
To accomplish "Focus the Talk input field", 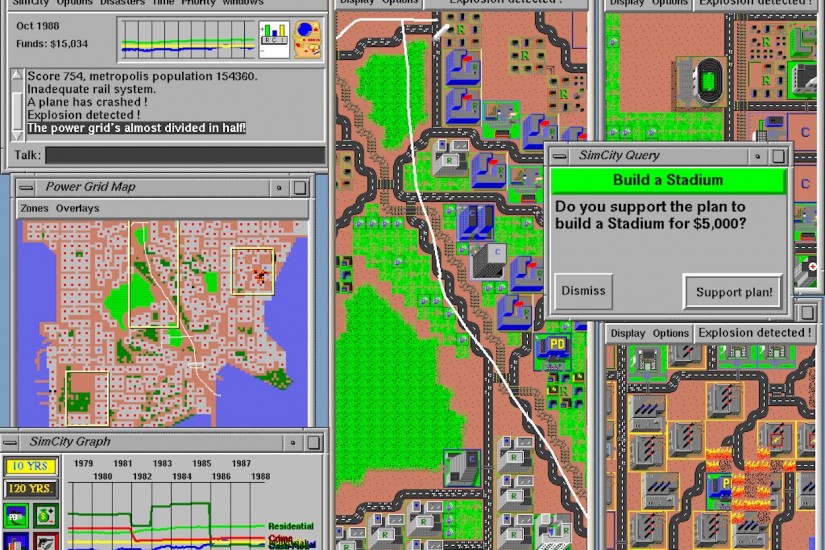I will (185, 155).
